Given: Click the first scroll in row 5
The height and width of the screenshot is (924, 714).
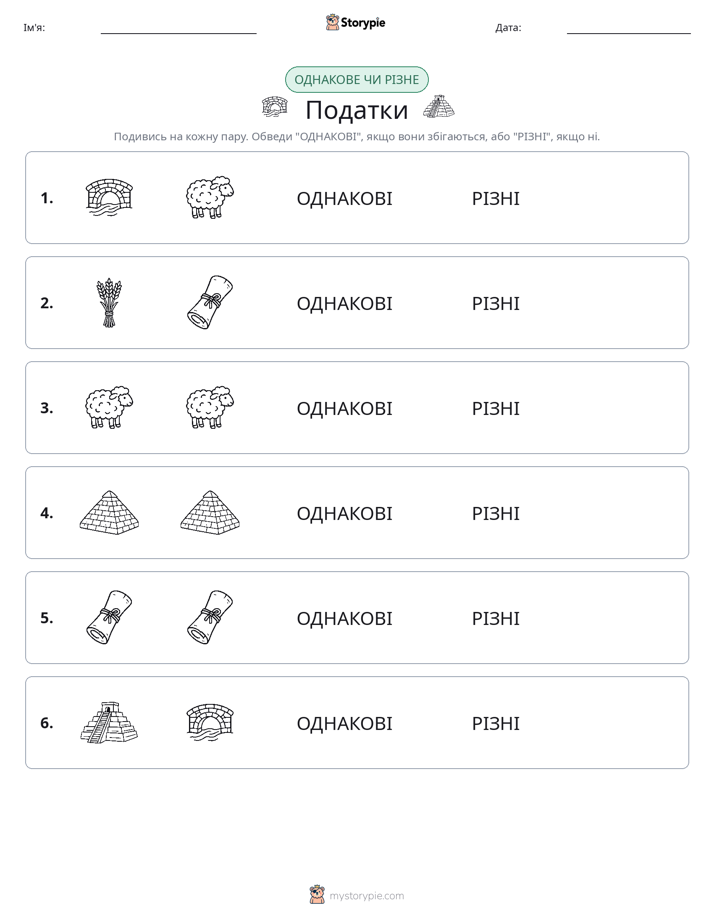Looking at the screenshot, I should [x=109, y=618].
